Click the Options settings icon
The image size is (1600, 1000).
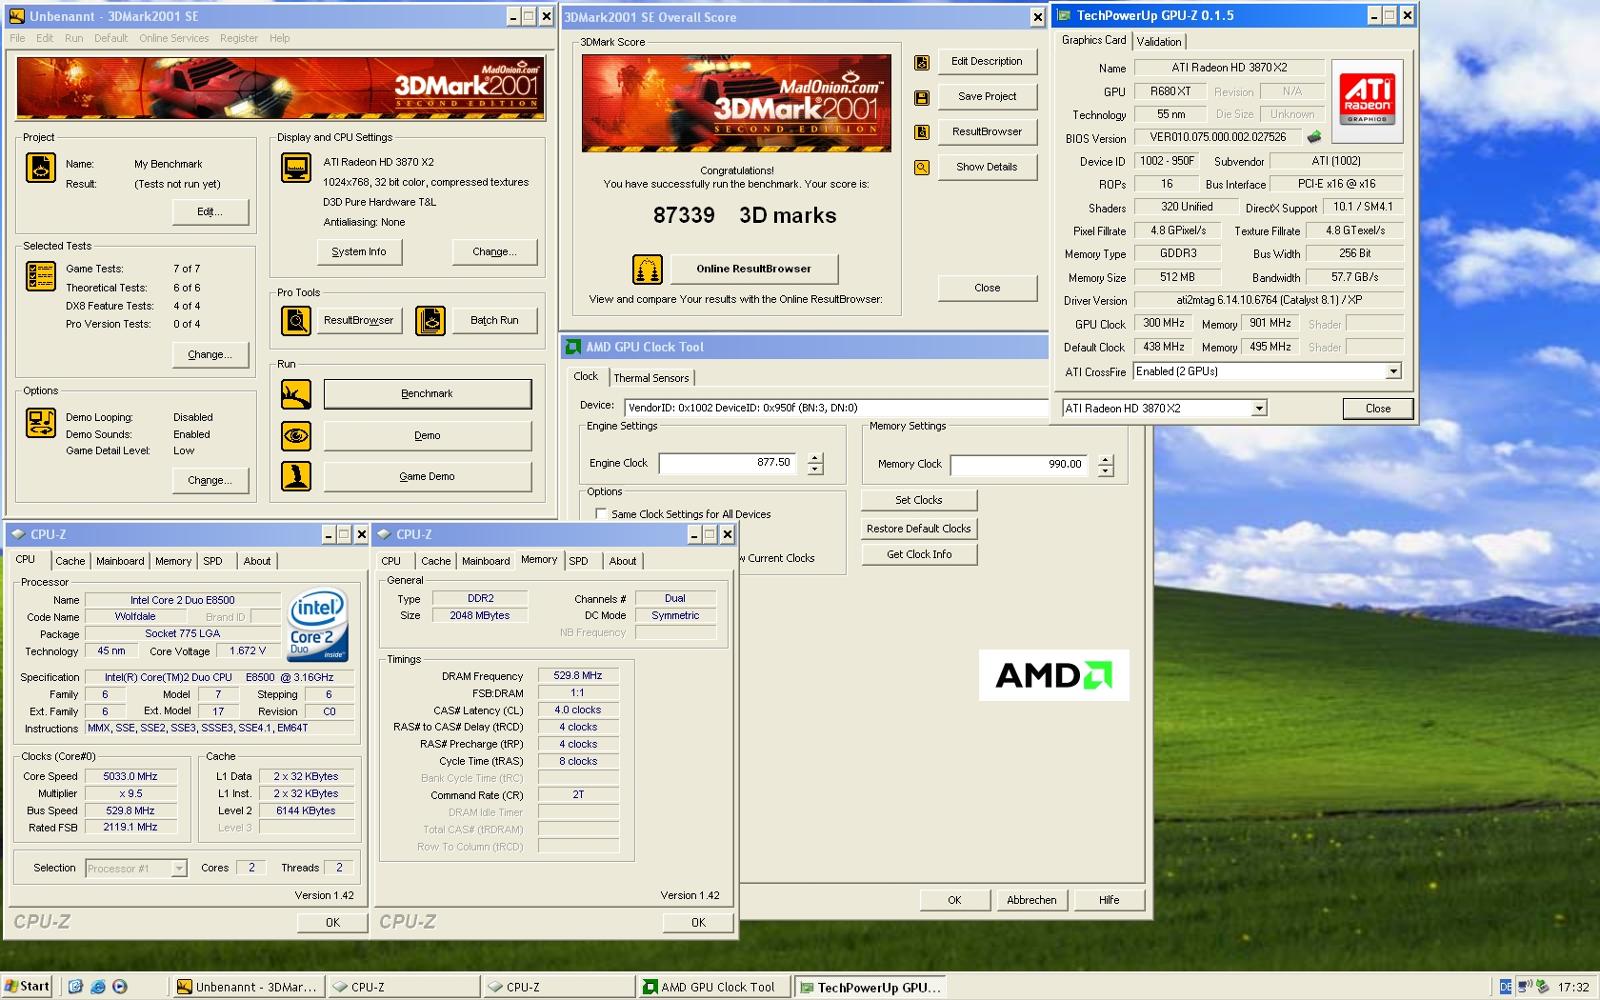(x=41, y=423)
